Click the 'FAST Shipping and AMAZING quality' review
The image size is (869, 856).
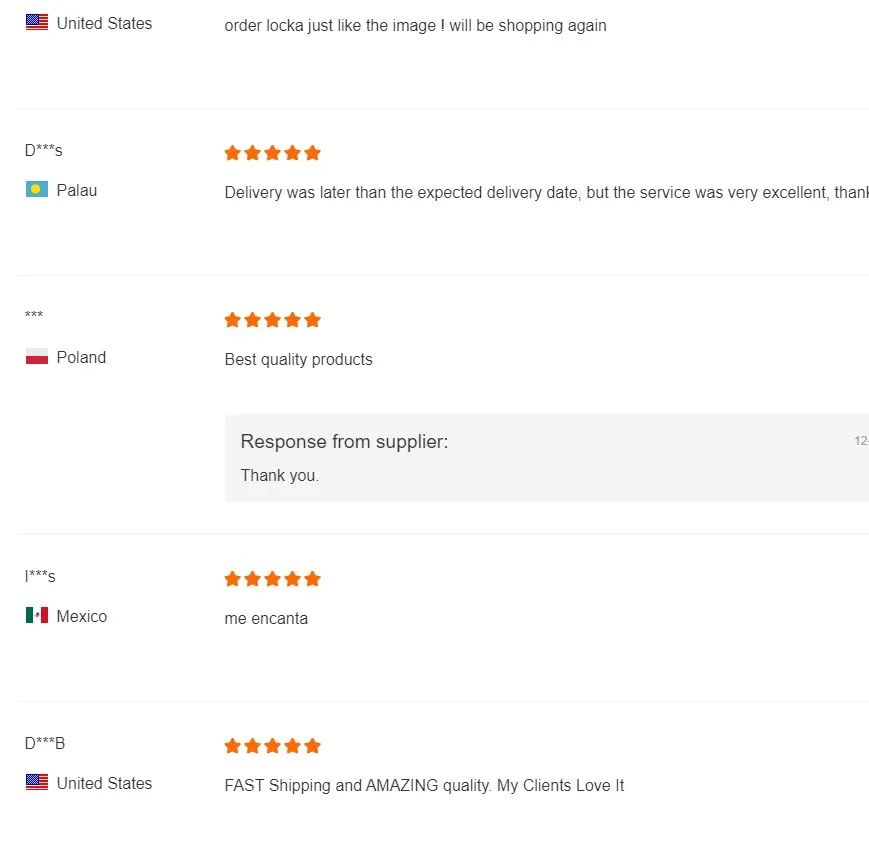click(424, 786)
